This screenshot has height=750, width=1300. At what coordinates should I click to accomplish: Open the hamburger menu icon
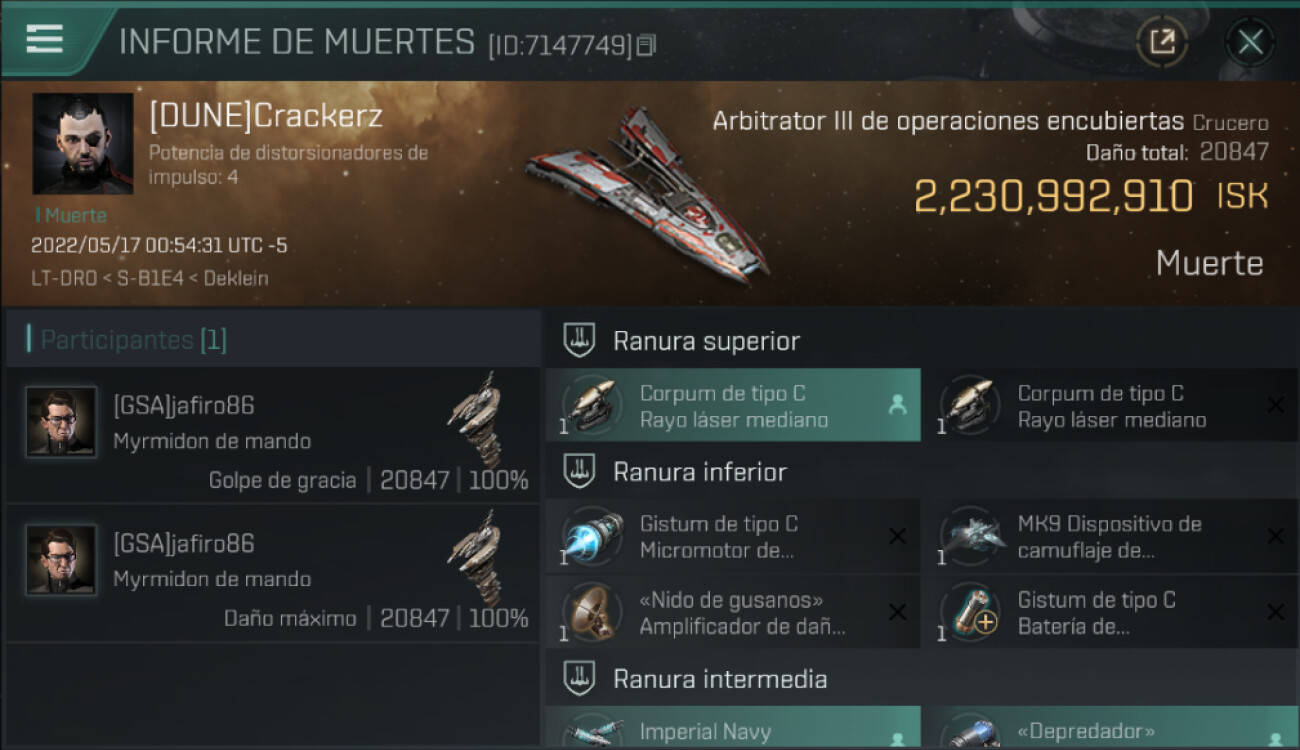(x=45, y=39)
